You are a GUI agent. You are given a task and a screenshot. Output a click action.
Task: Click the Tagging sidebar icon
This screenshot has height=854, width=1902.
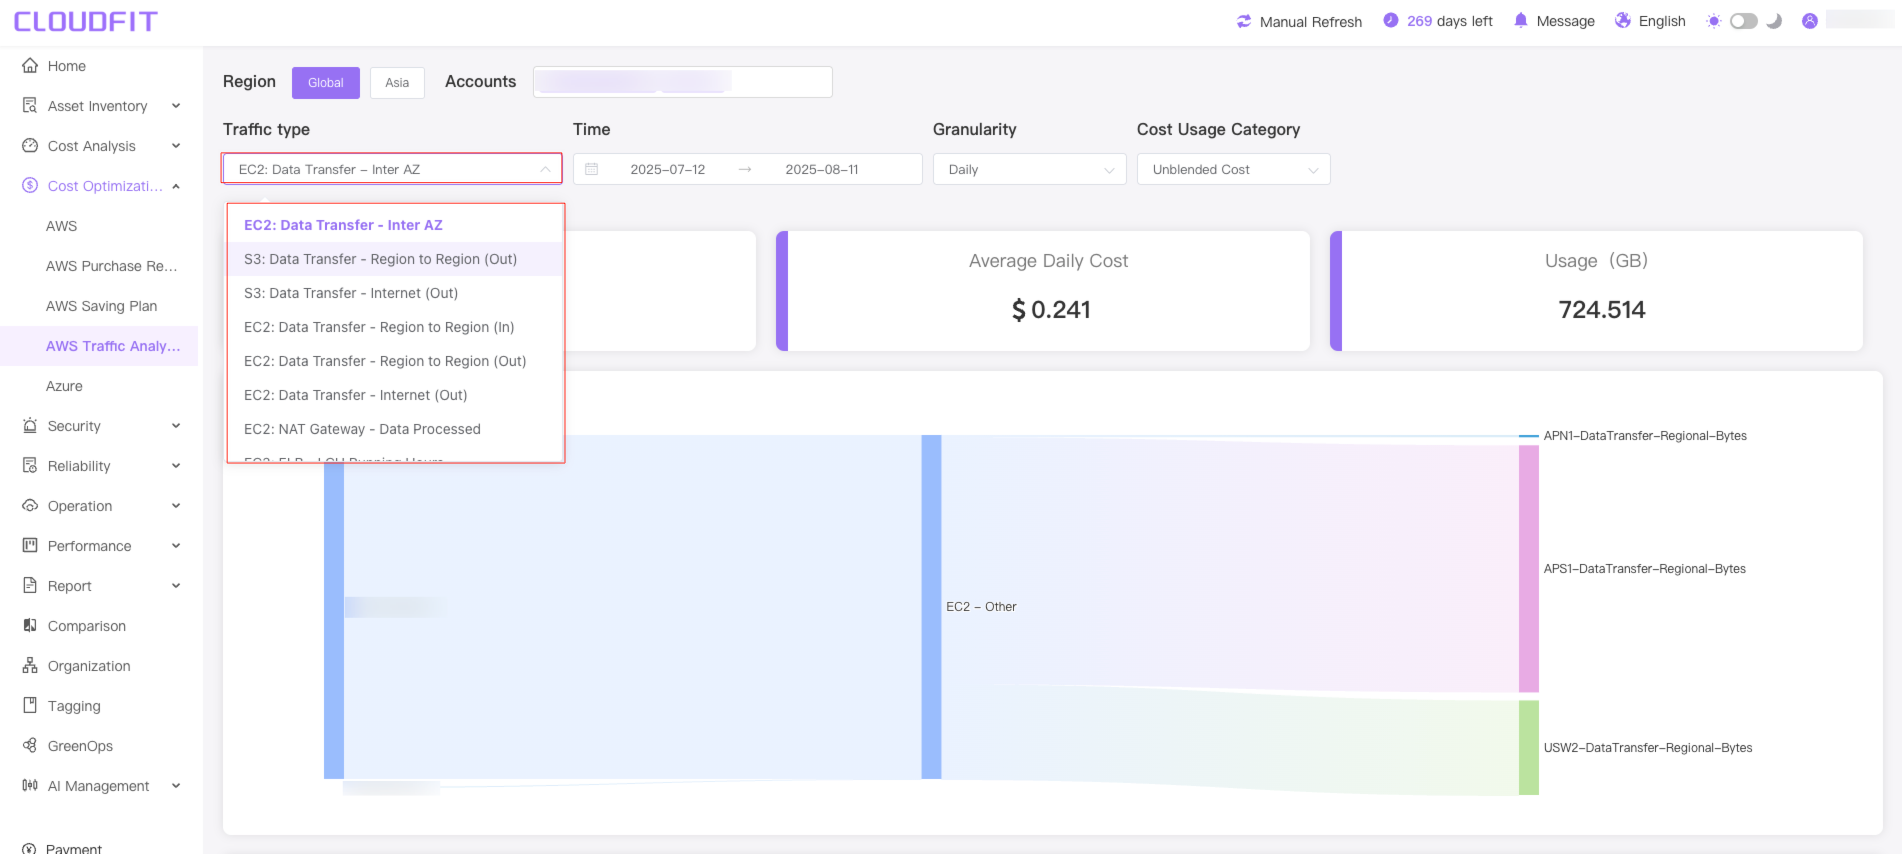tap(30, 705)
